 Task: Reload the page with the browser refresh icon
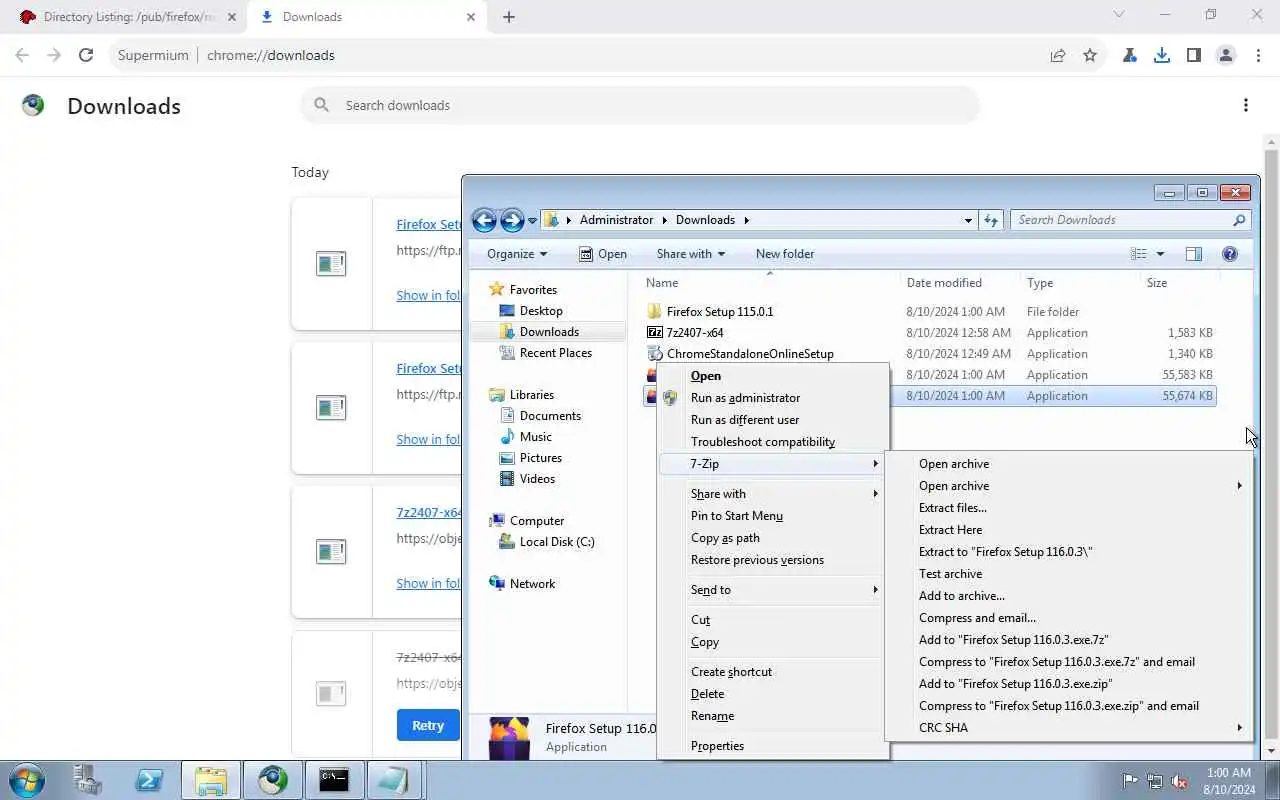pyautogui.click(x=86, y=55)
